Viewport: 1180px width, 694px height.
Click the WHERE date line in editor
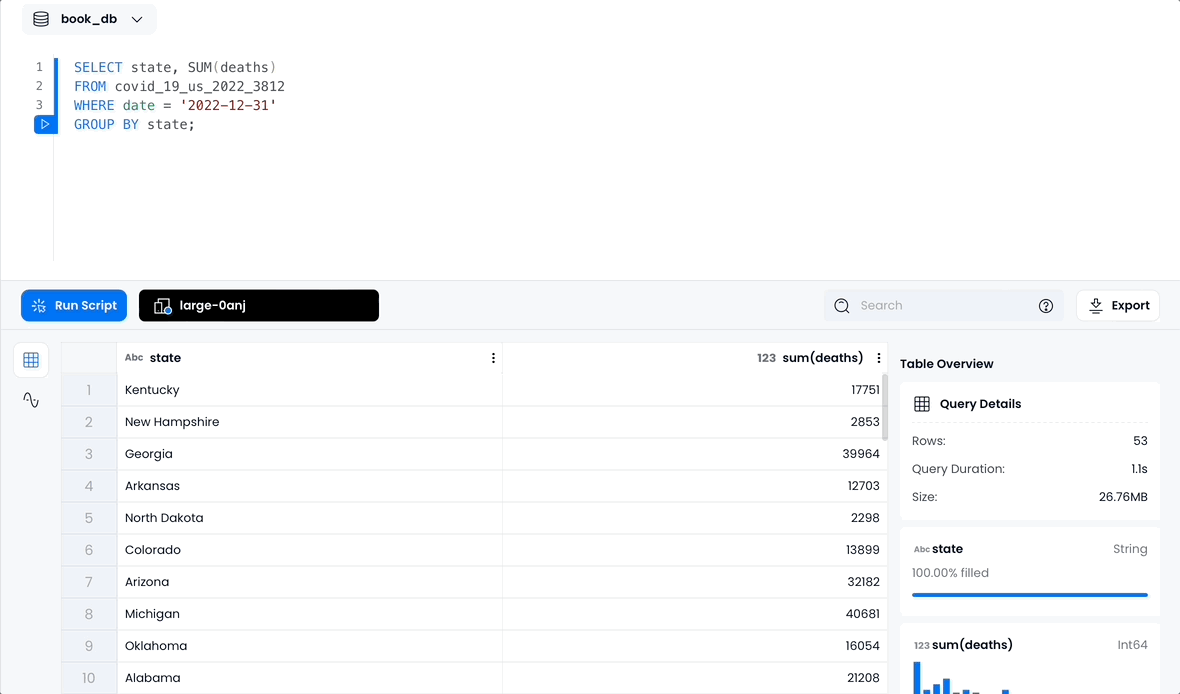(175, 105)
